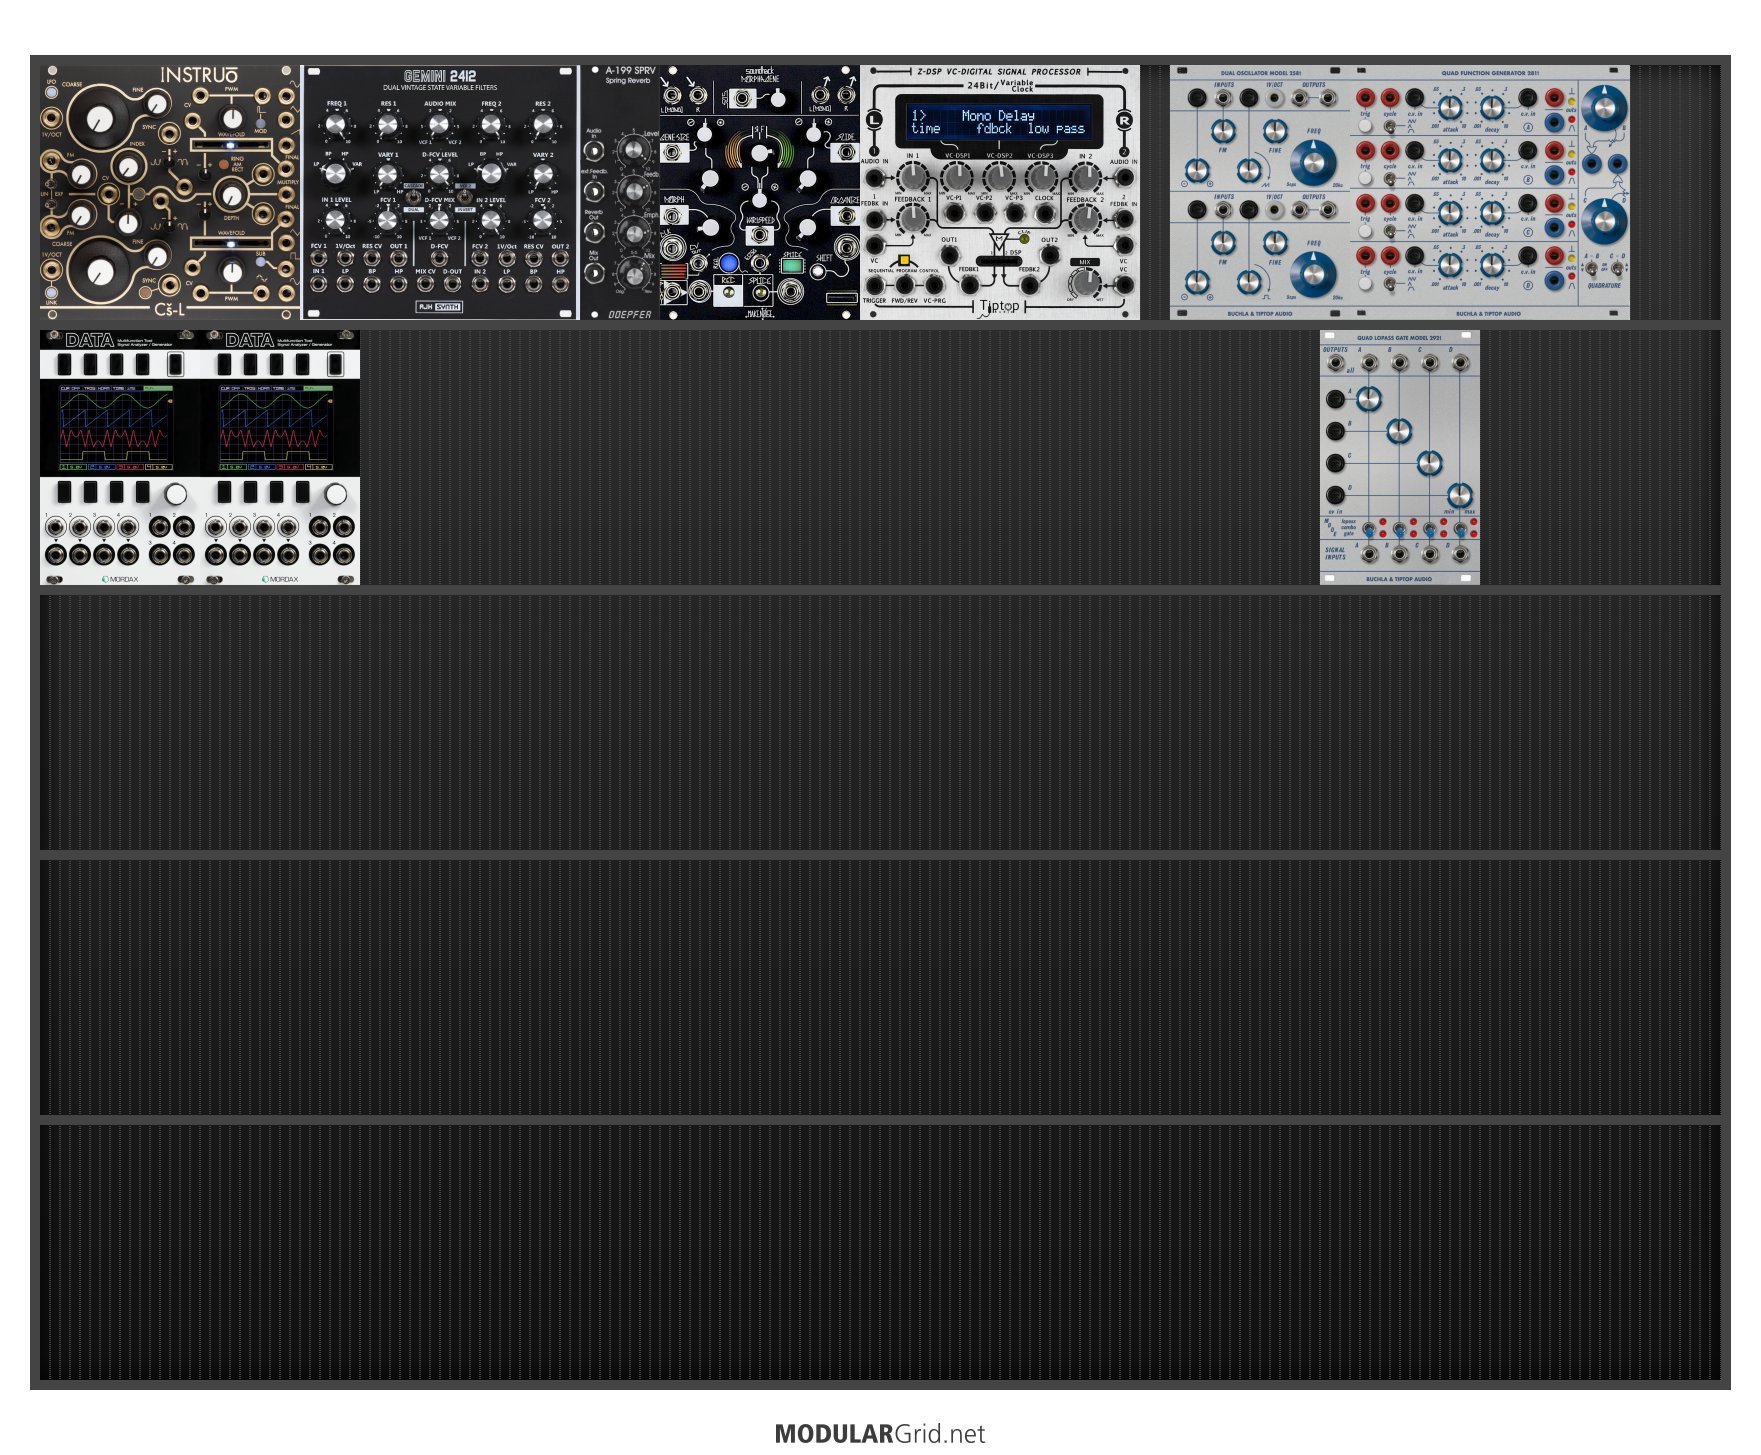The height and width of the screenshot is (1455, 1761).
Task: Click knob A on the Quad Lopass Gate
Action: click(x=1368, y=399)
